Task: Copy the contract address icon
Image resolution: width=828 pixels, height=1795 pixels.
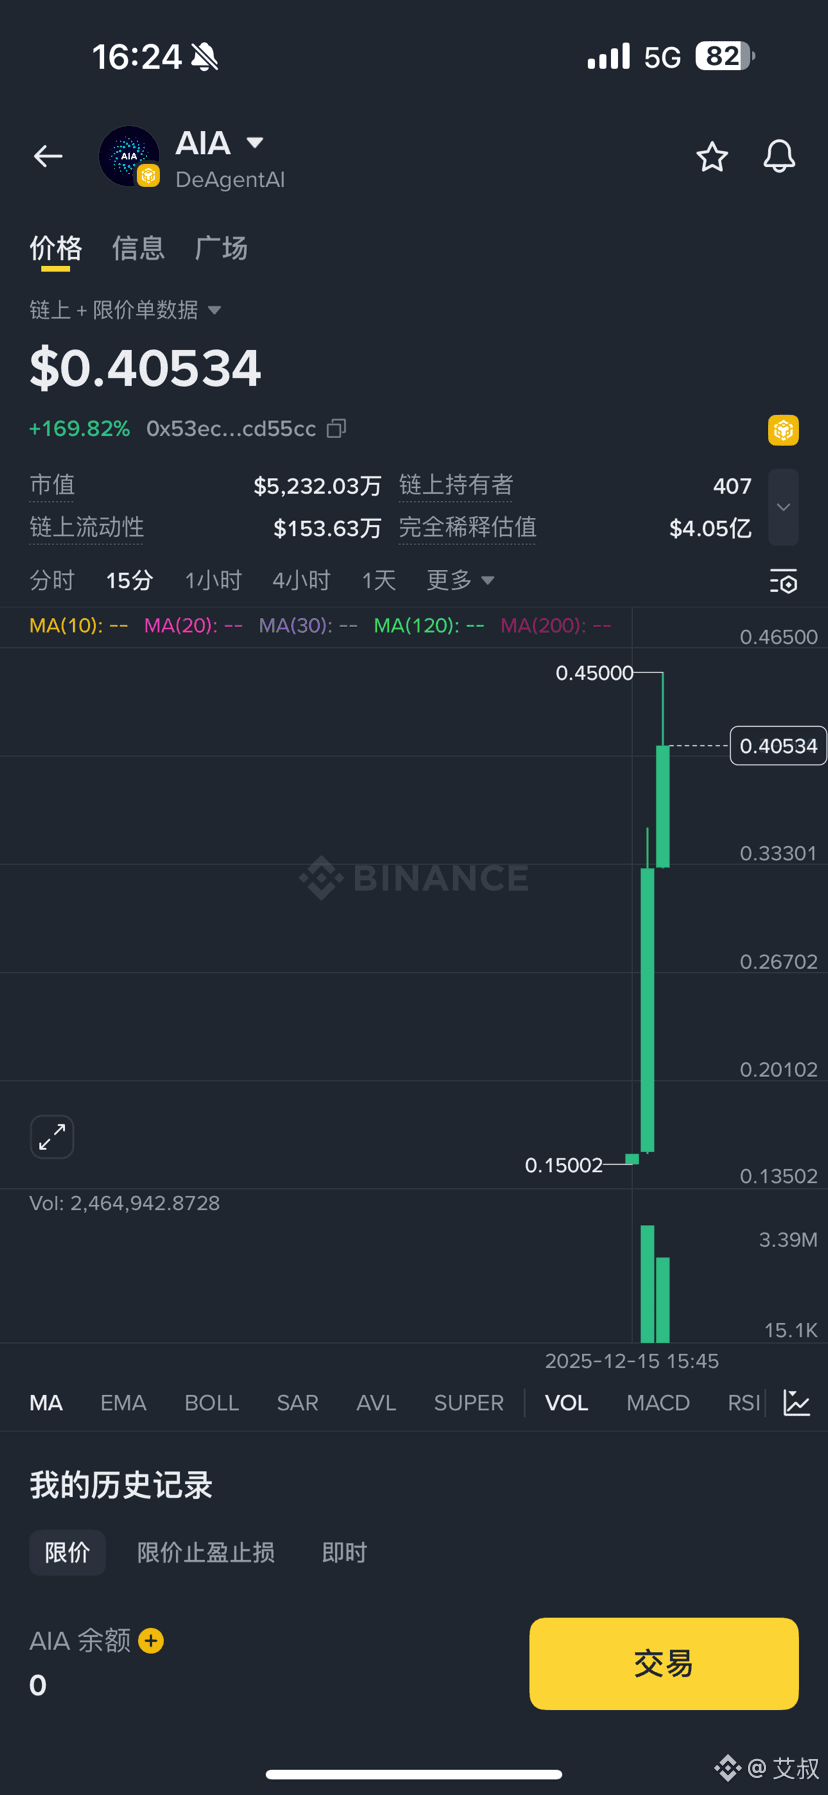Action: [x=337, y=429]
